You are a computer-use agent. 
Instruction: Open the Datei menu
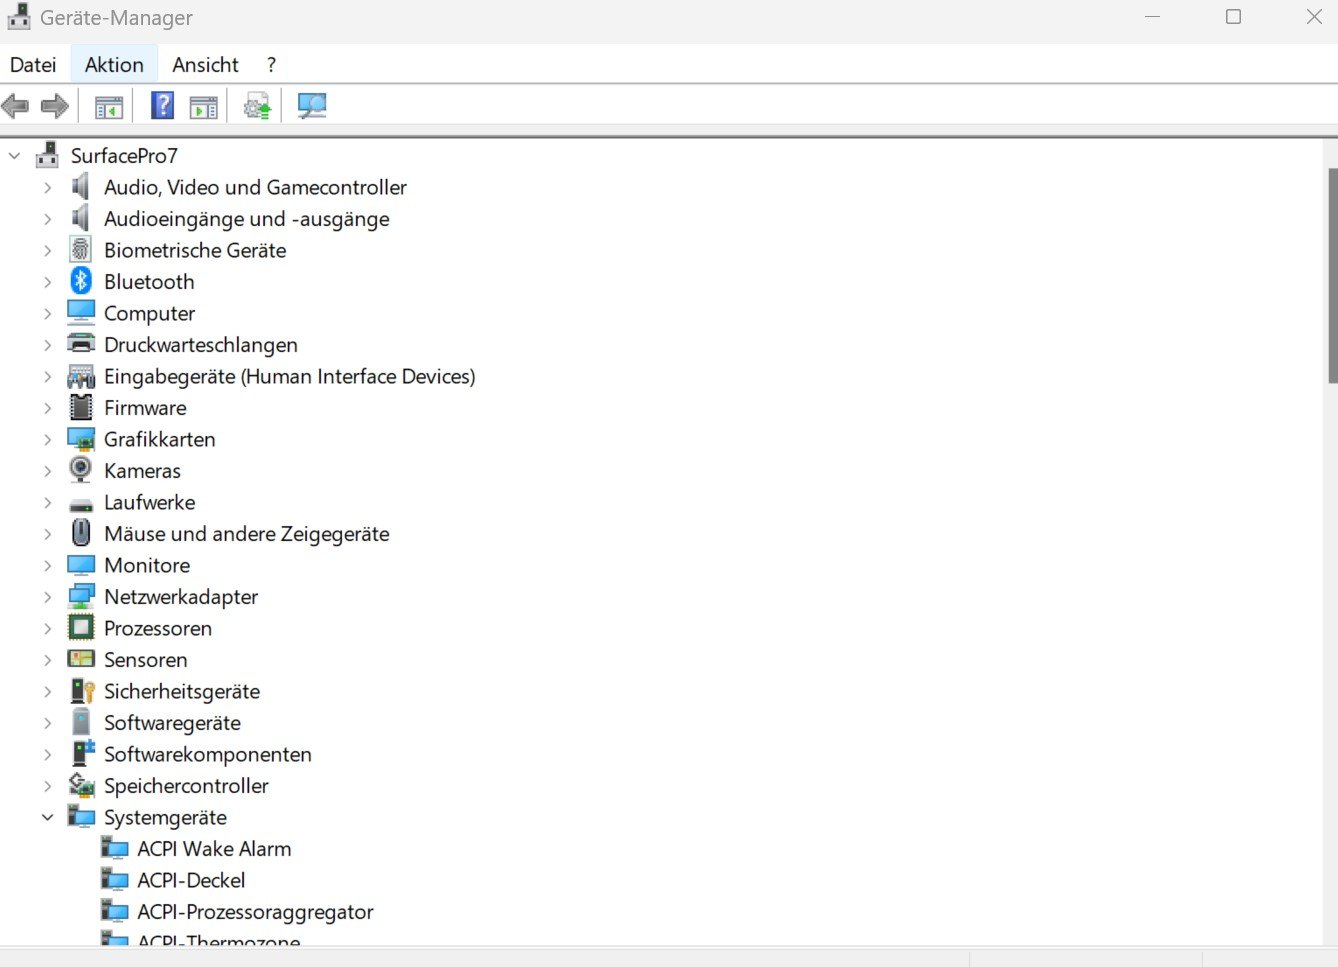pos(33,64)
